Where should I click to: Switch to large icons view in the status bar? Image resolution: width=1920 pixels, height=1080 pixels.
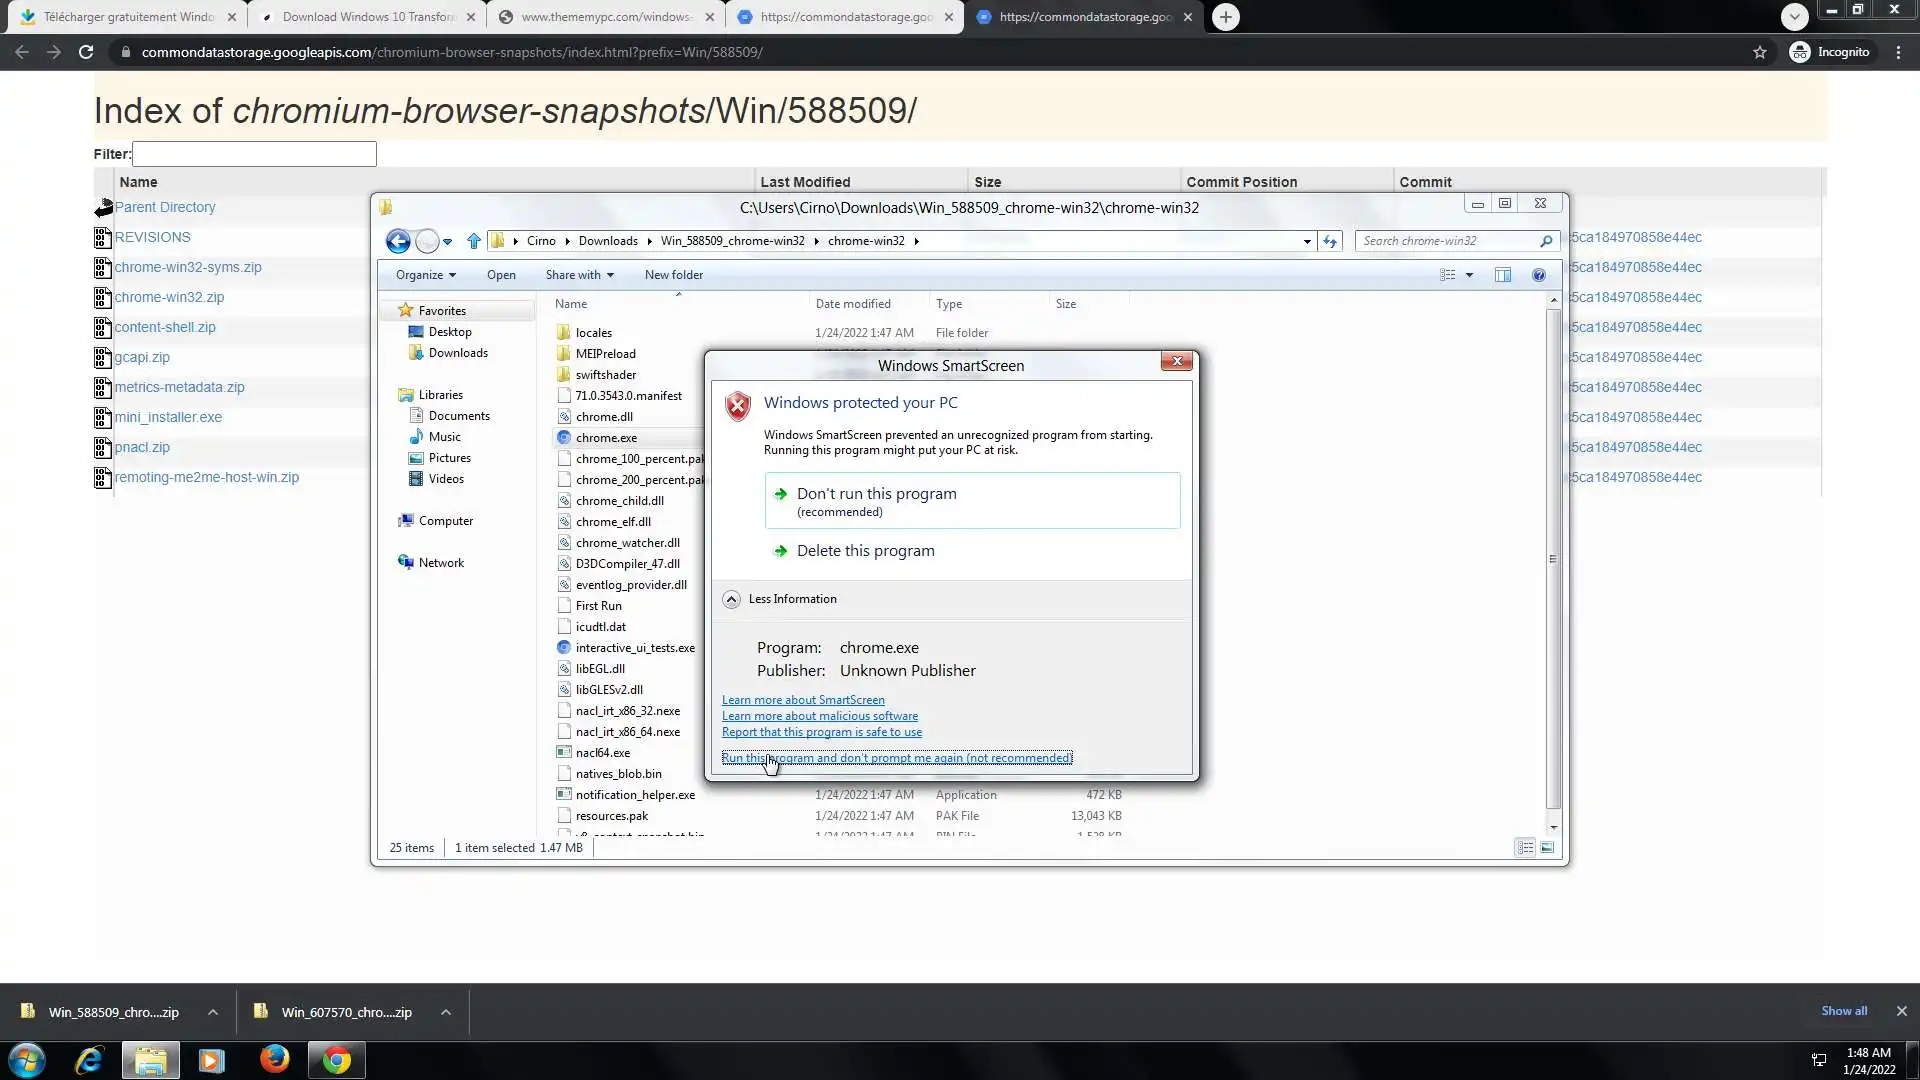click(1547, 848)
